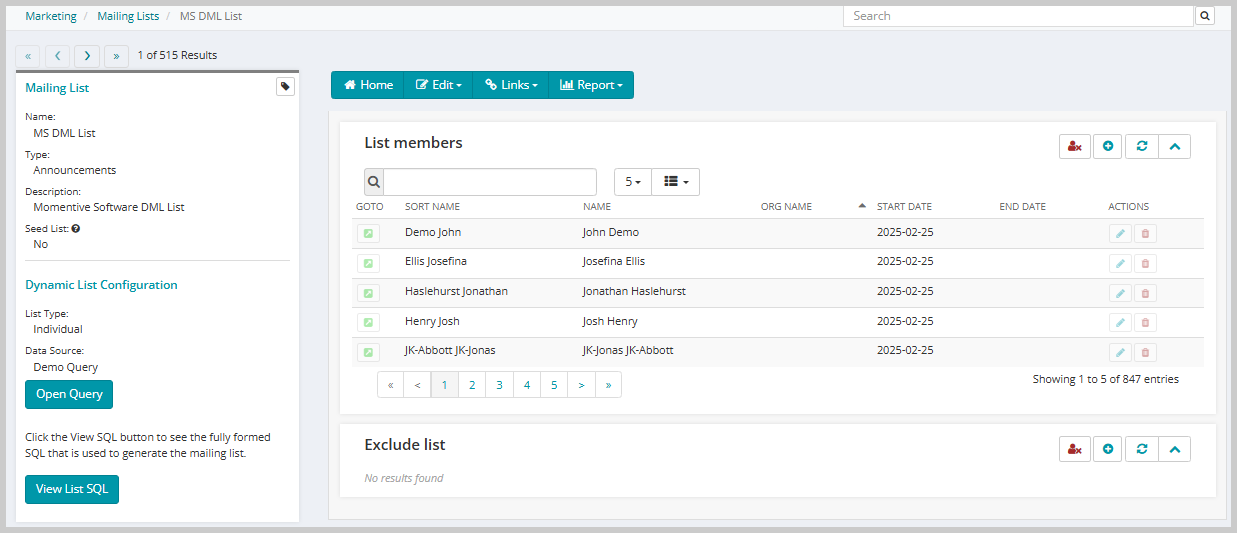
Task: Delete the JK-Abbott JK-Jonas row
Action: [1145, 352]
